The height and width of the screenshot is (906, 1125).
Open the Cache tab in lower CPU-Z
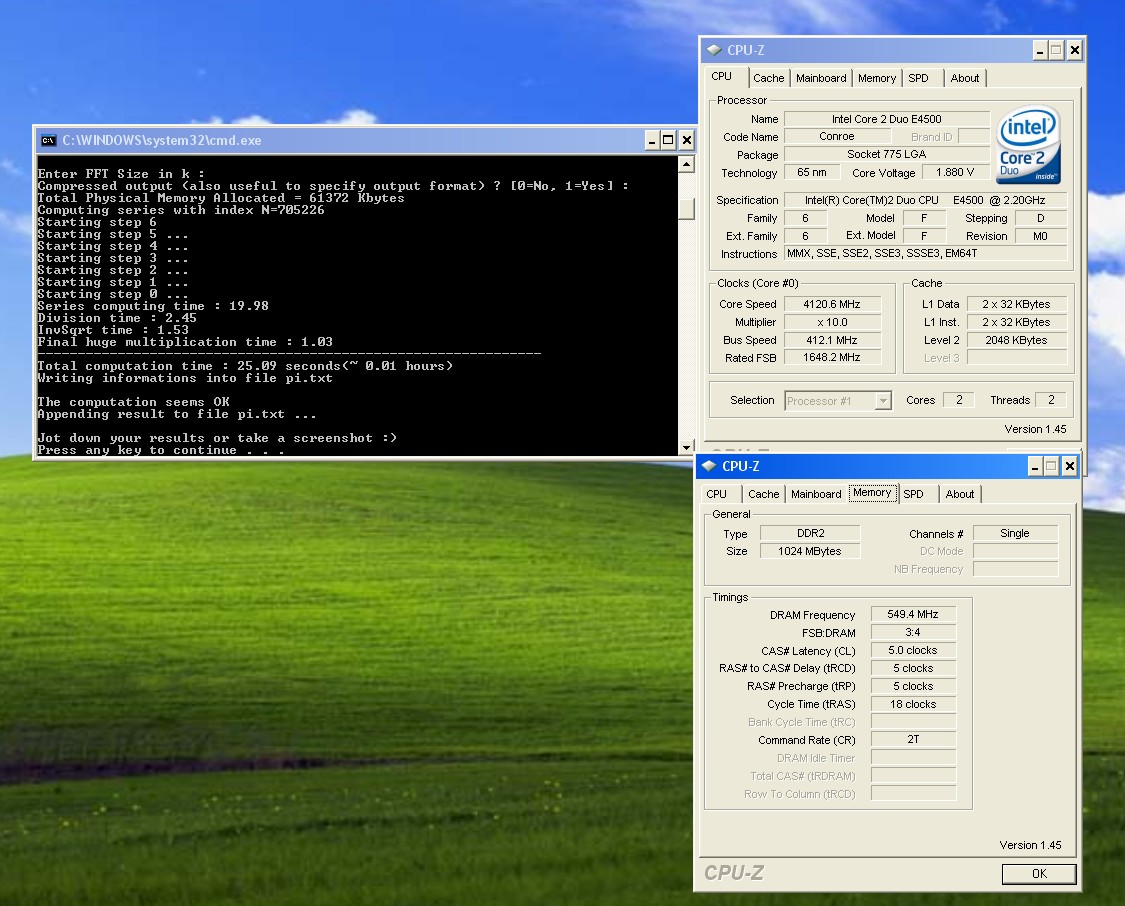tap(763, 494)
